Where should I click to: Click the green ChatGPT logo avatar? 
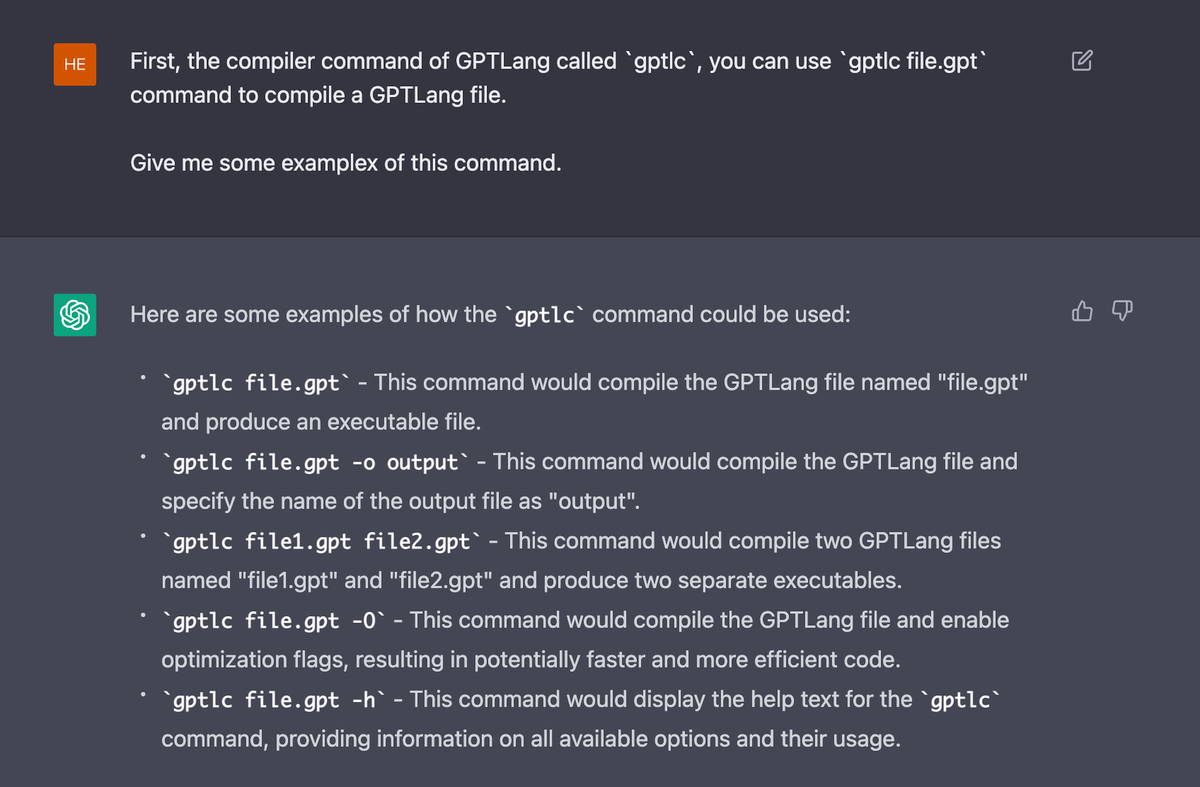pos(75,314)
